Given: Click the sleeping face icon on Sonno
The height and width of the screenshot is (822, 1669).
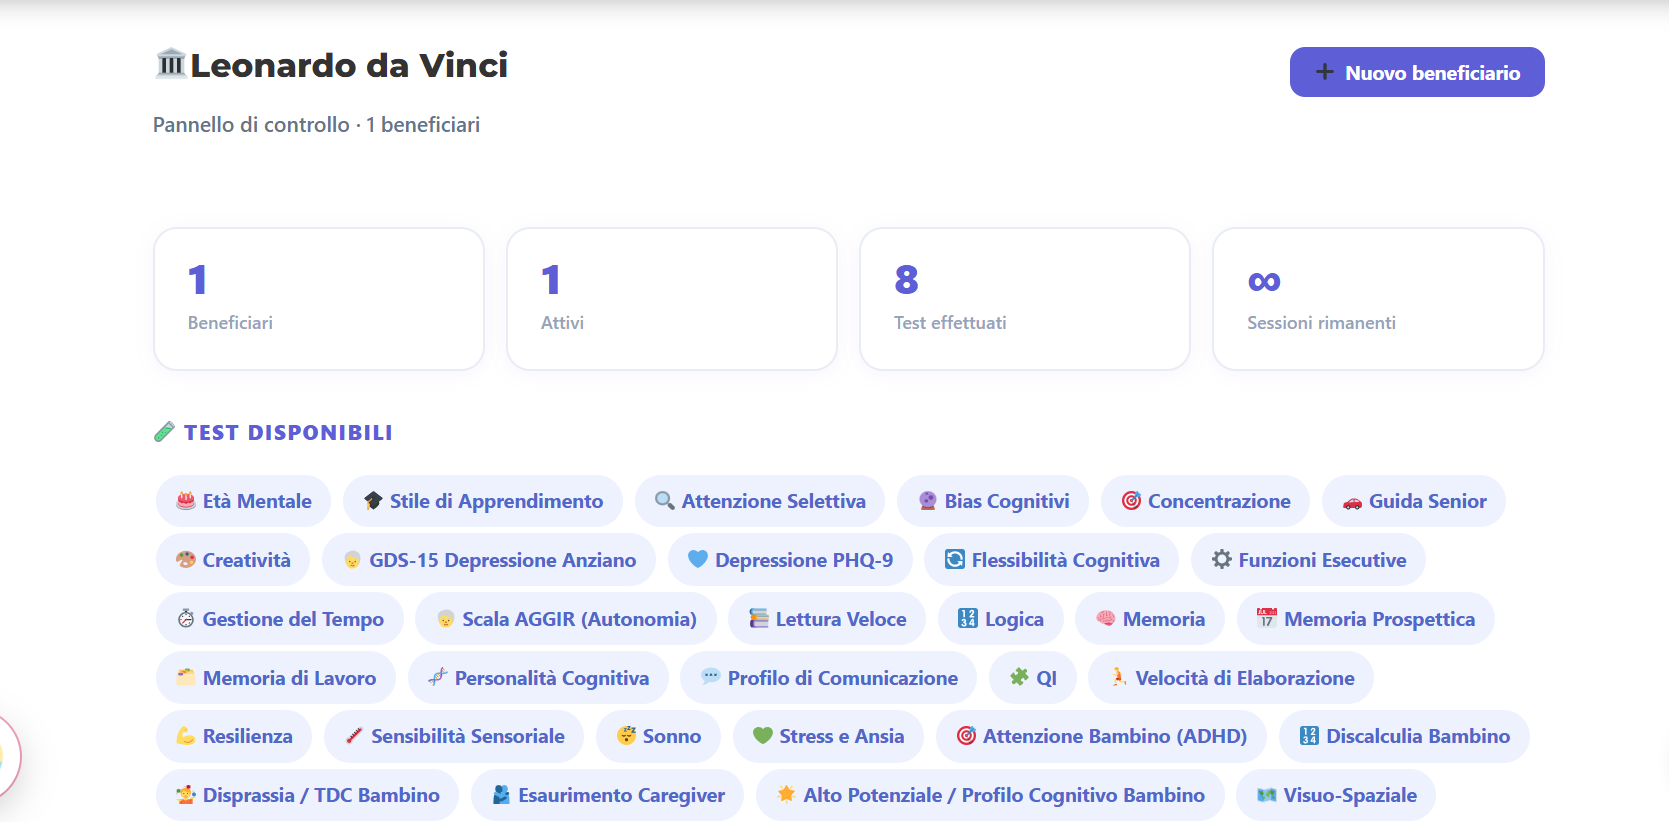Looking at the screenshot, I should 626,736.
